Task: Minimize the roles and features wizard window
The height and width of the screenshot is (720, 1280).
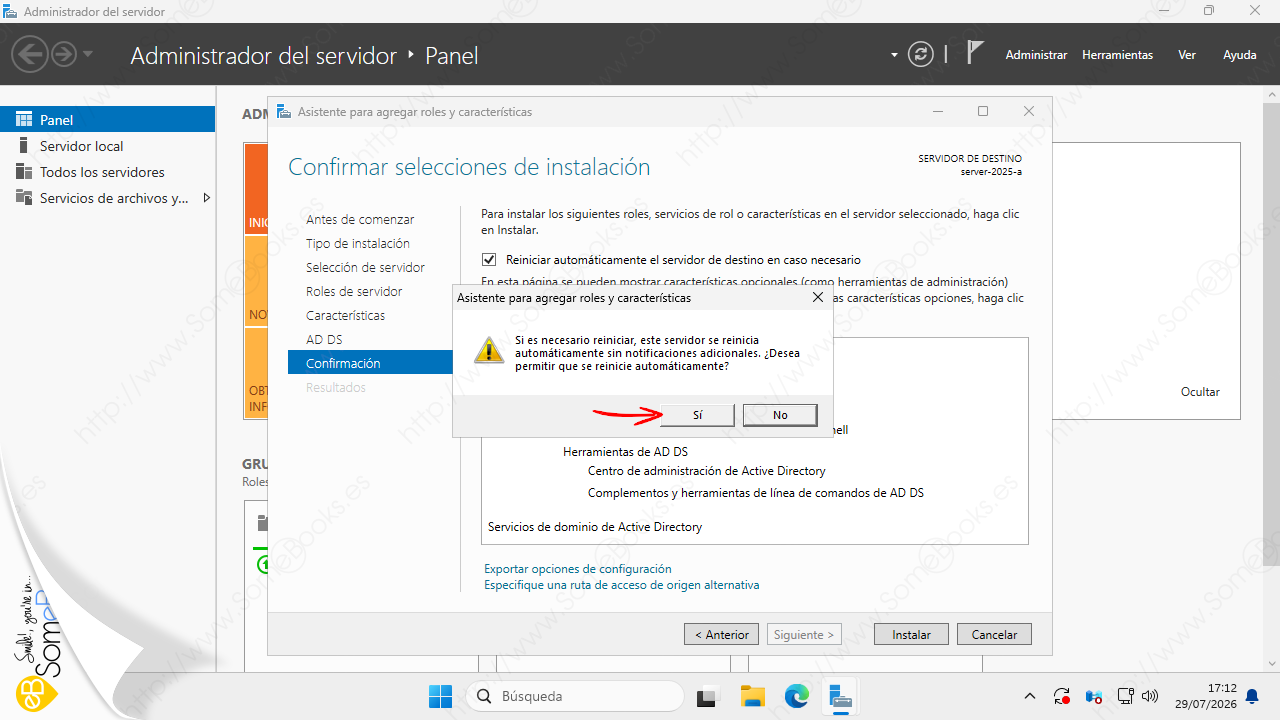Action: click(938, 112)
